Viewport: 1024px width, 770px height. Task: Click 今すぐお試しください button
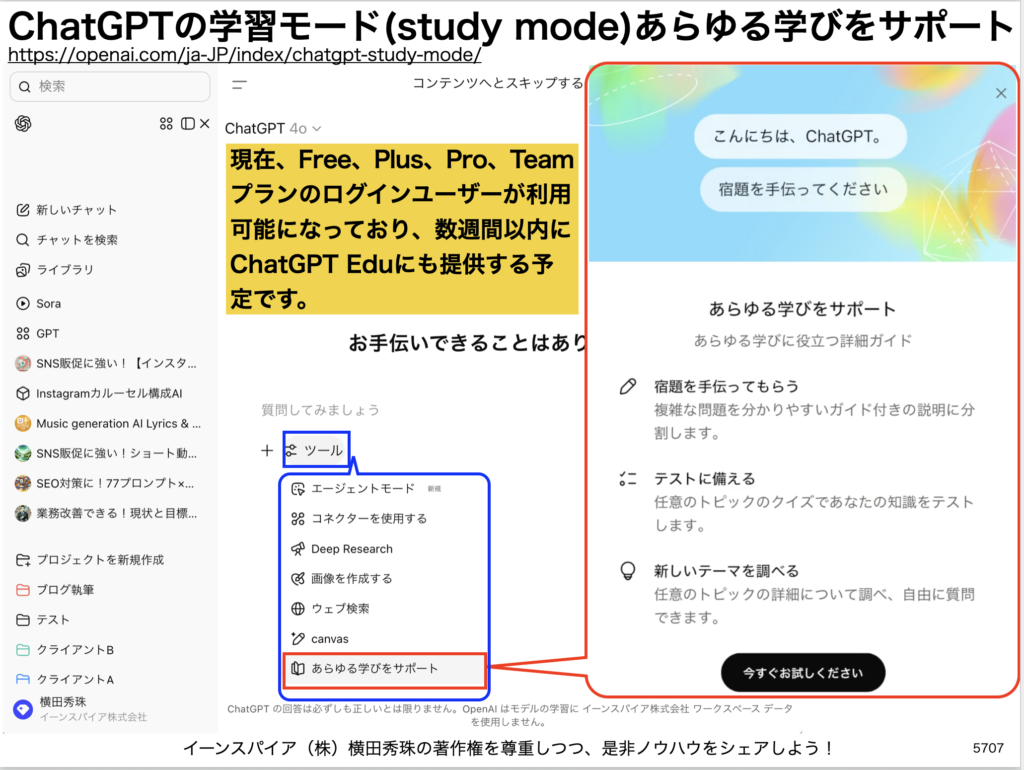803,672
